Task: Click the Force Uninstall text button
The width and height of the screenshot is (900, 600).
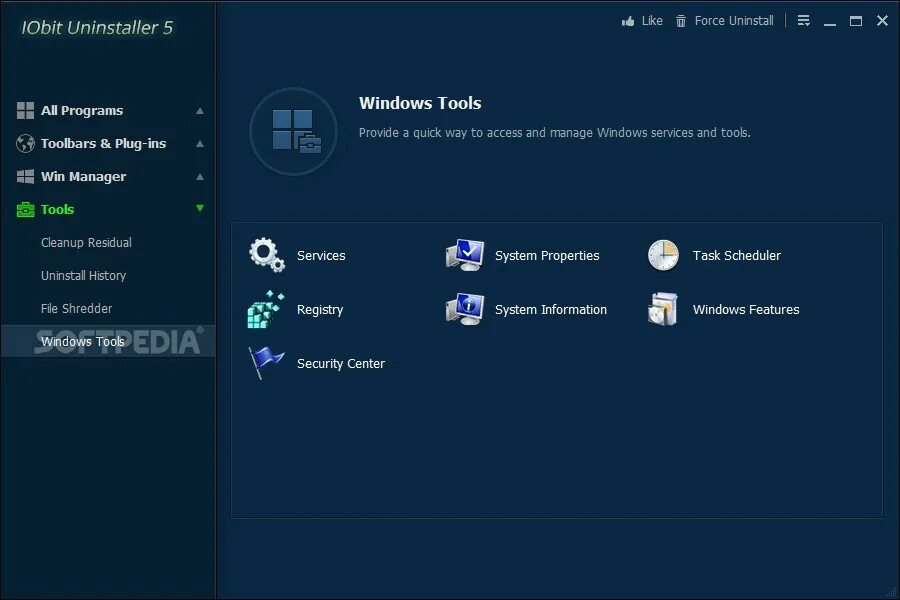Action: 734,21
